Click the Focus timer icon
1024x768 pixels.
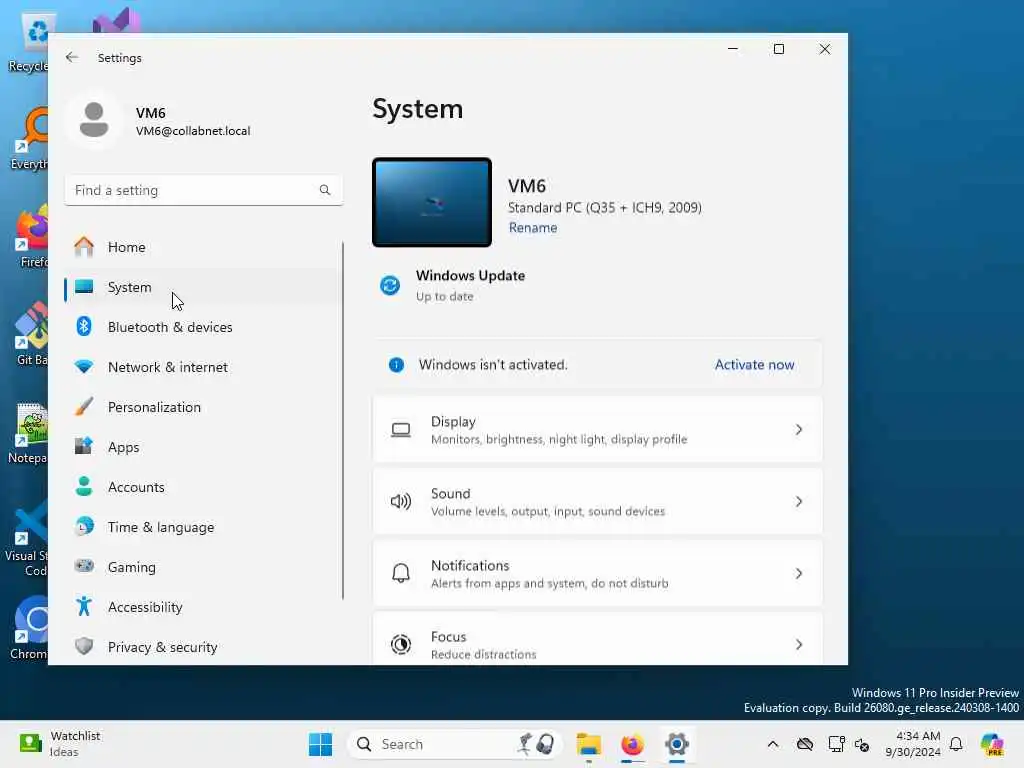tap(400, 645)
